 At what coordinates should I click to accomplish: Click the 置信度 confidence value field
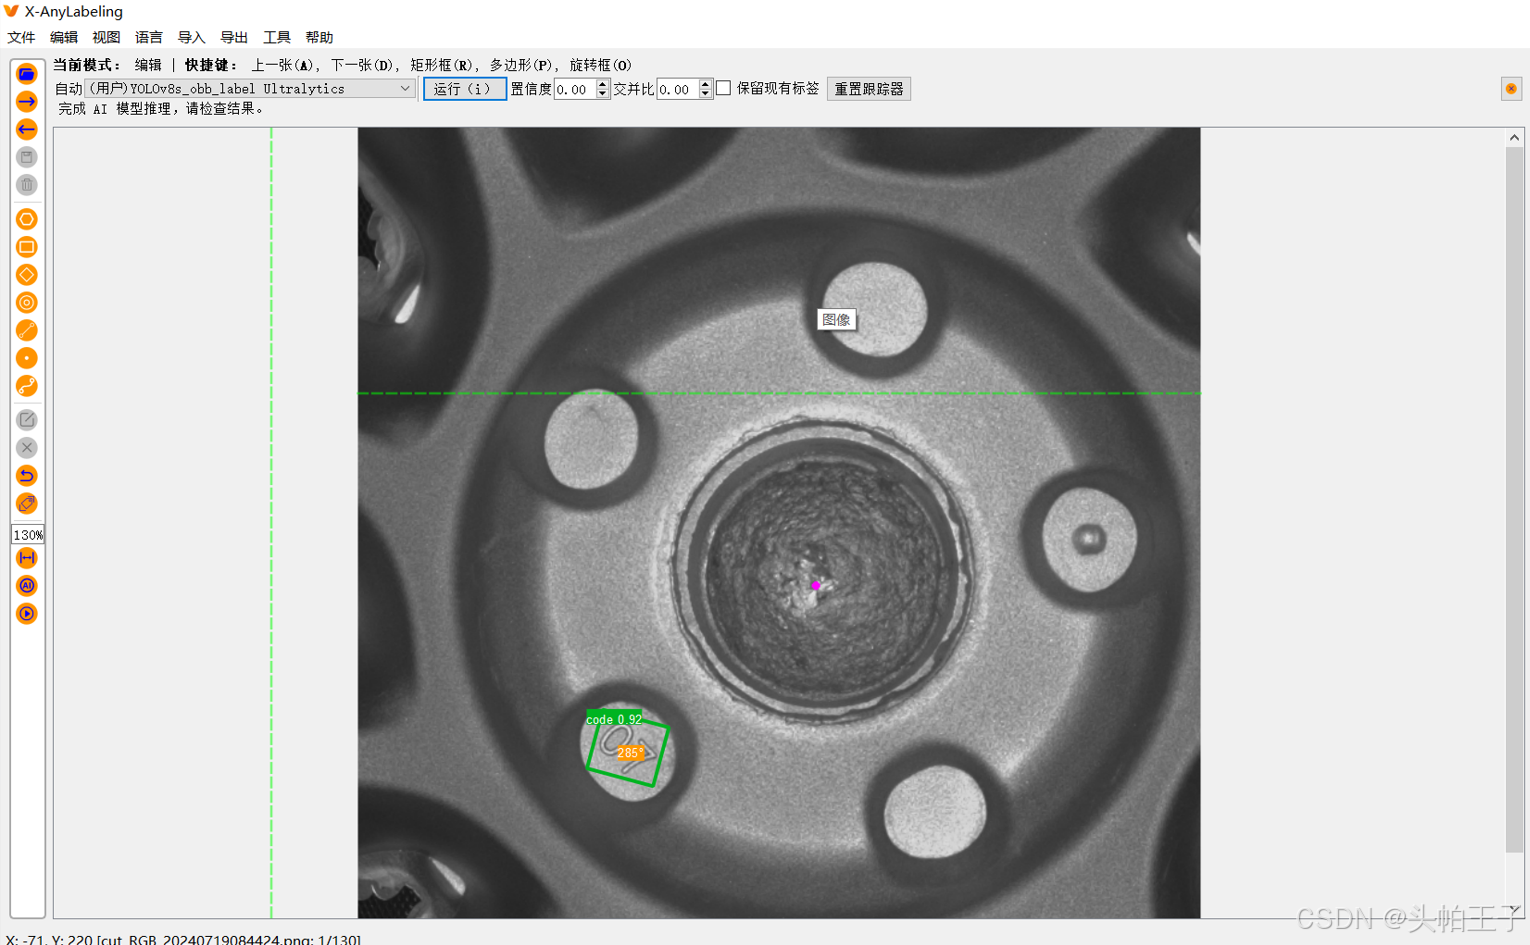click(575, 89)
